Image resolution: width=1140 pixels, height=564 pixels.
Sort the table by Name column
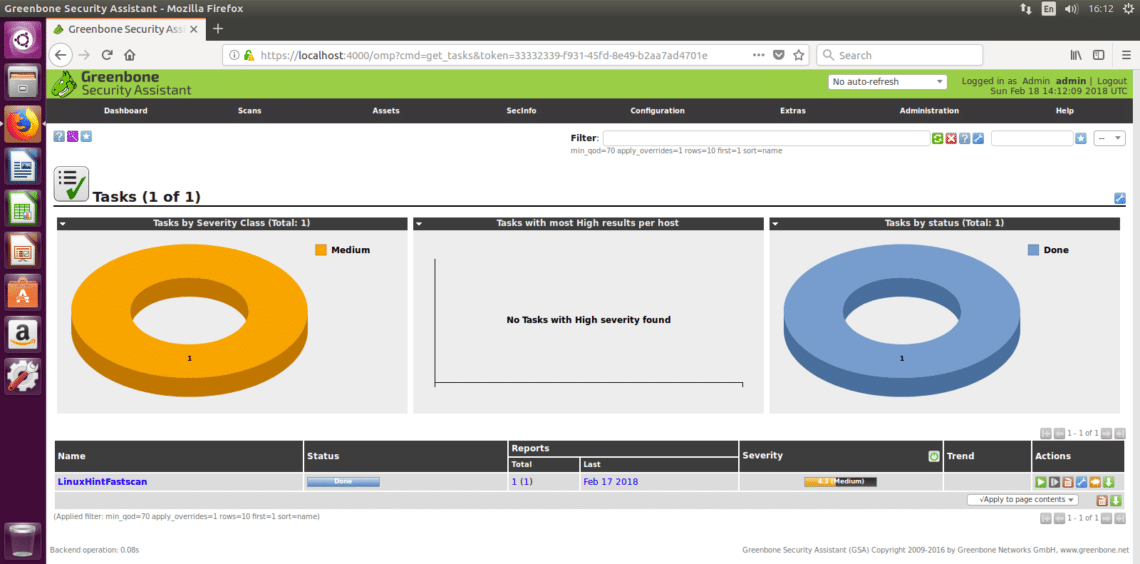(x=71, y=456)
